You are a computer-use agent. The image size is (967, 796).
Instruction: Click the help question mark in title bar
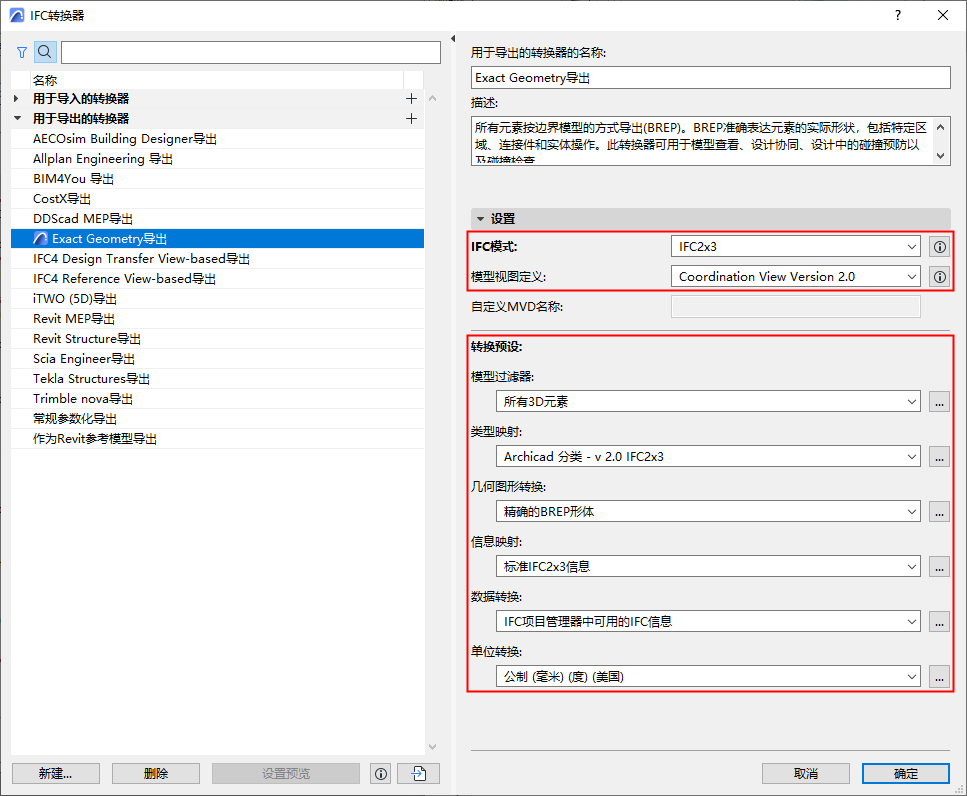899,15
